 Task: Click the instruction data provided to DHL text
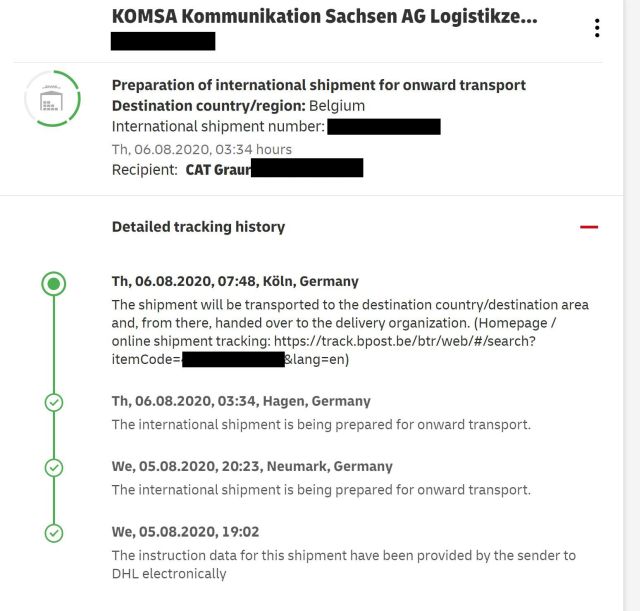[343, 564]
